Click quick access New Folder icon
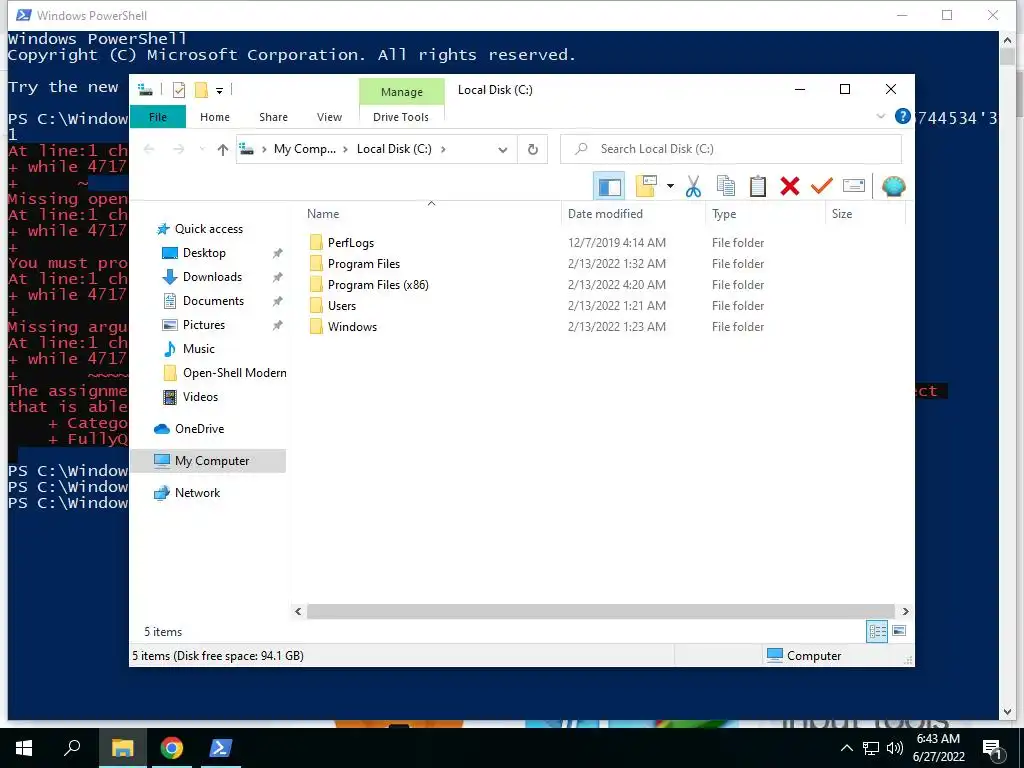The height and width of the screenshot is (768, 1024). click(201, 90)
